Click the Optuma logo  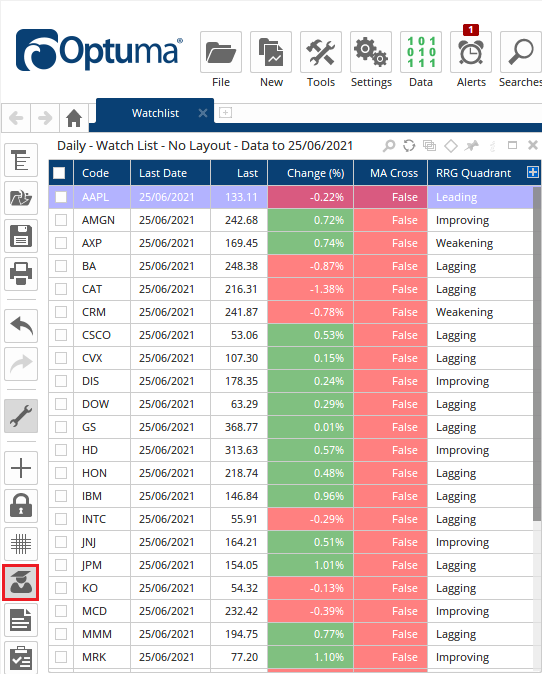(99, 50)
